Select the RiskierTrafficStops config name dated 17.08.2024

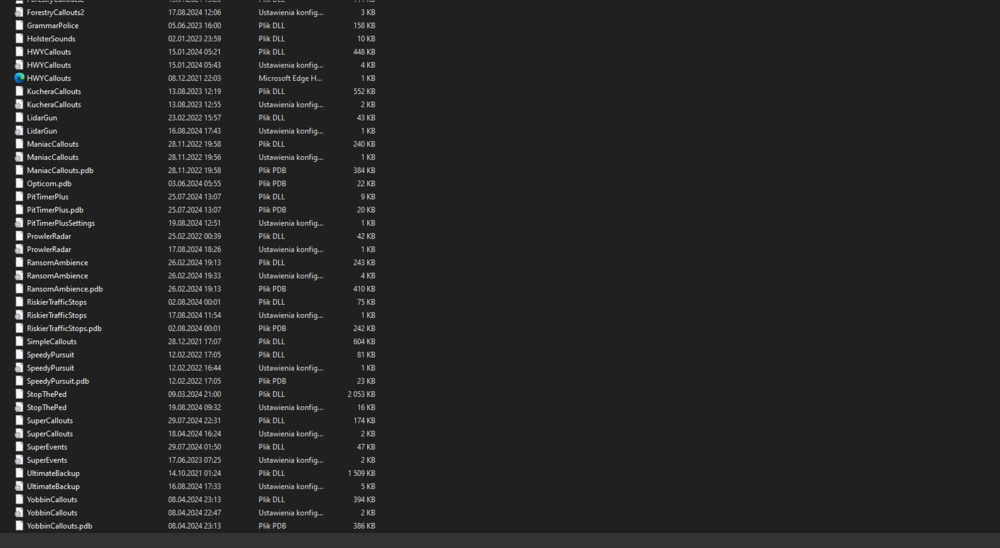[x=57, y=315]
